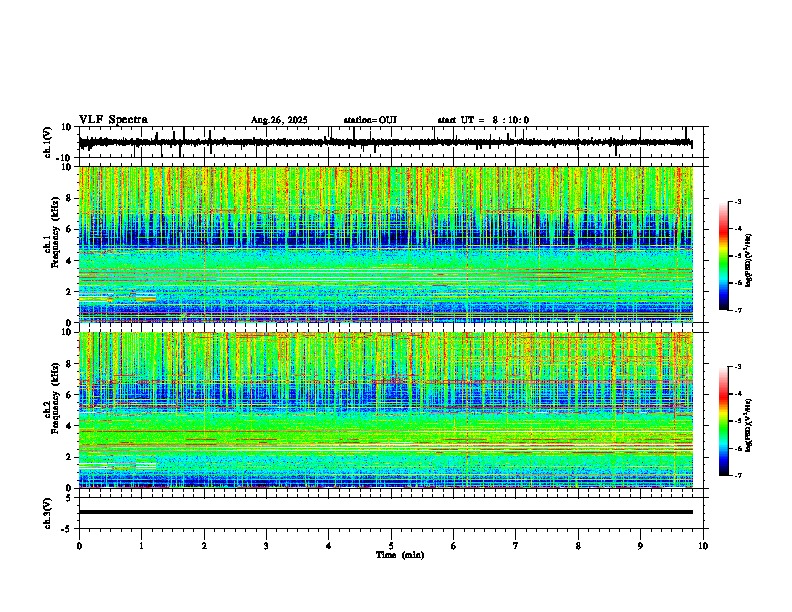The image size is (792, 612).
Task: Click the ch.1(V) waveform axis label
Action: pyautogui.click(x=48, y=142)
